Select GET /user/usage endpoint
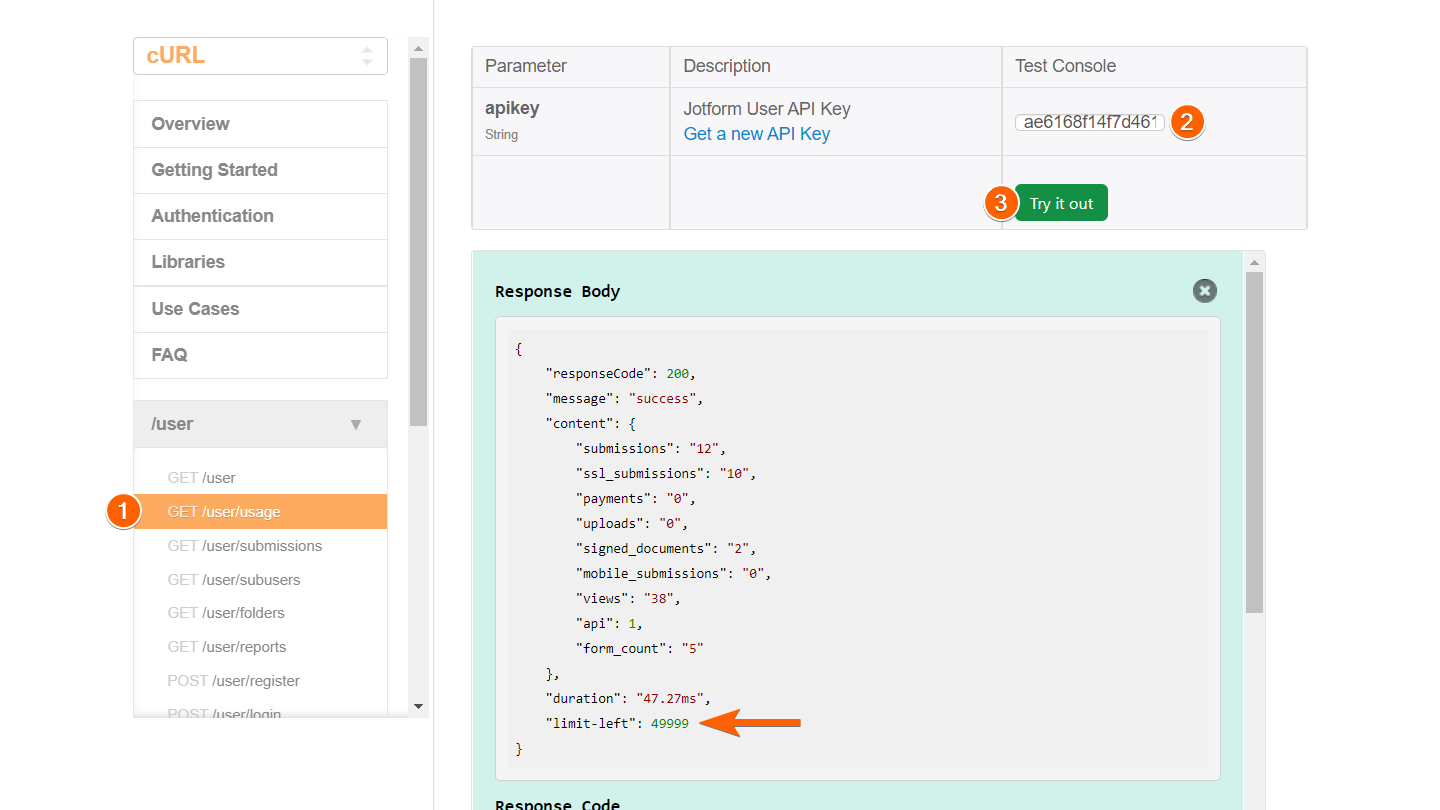 224,512
